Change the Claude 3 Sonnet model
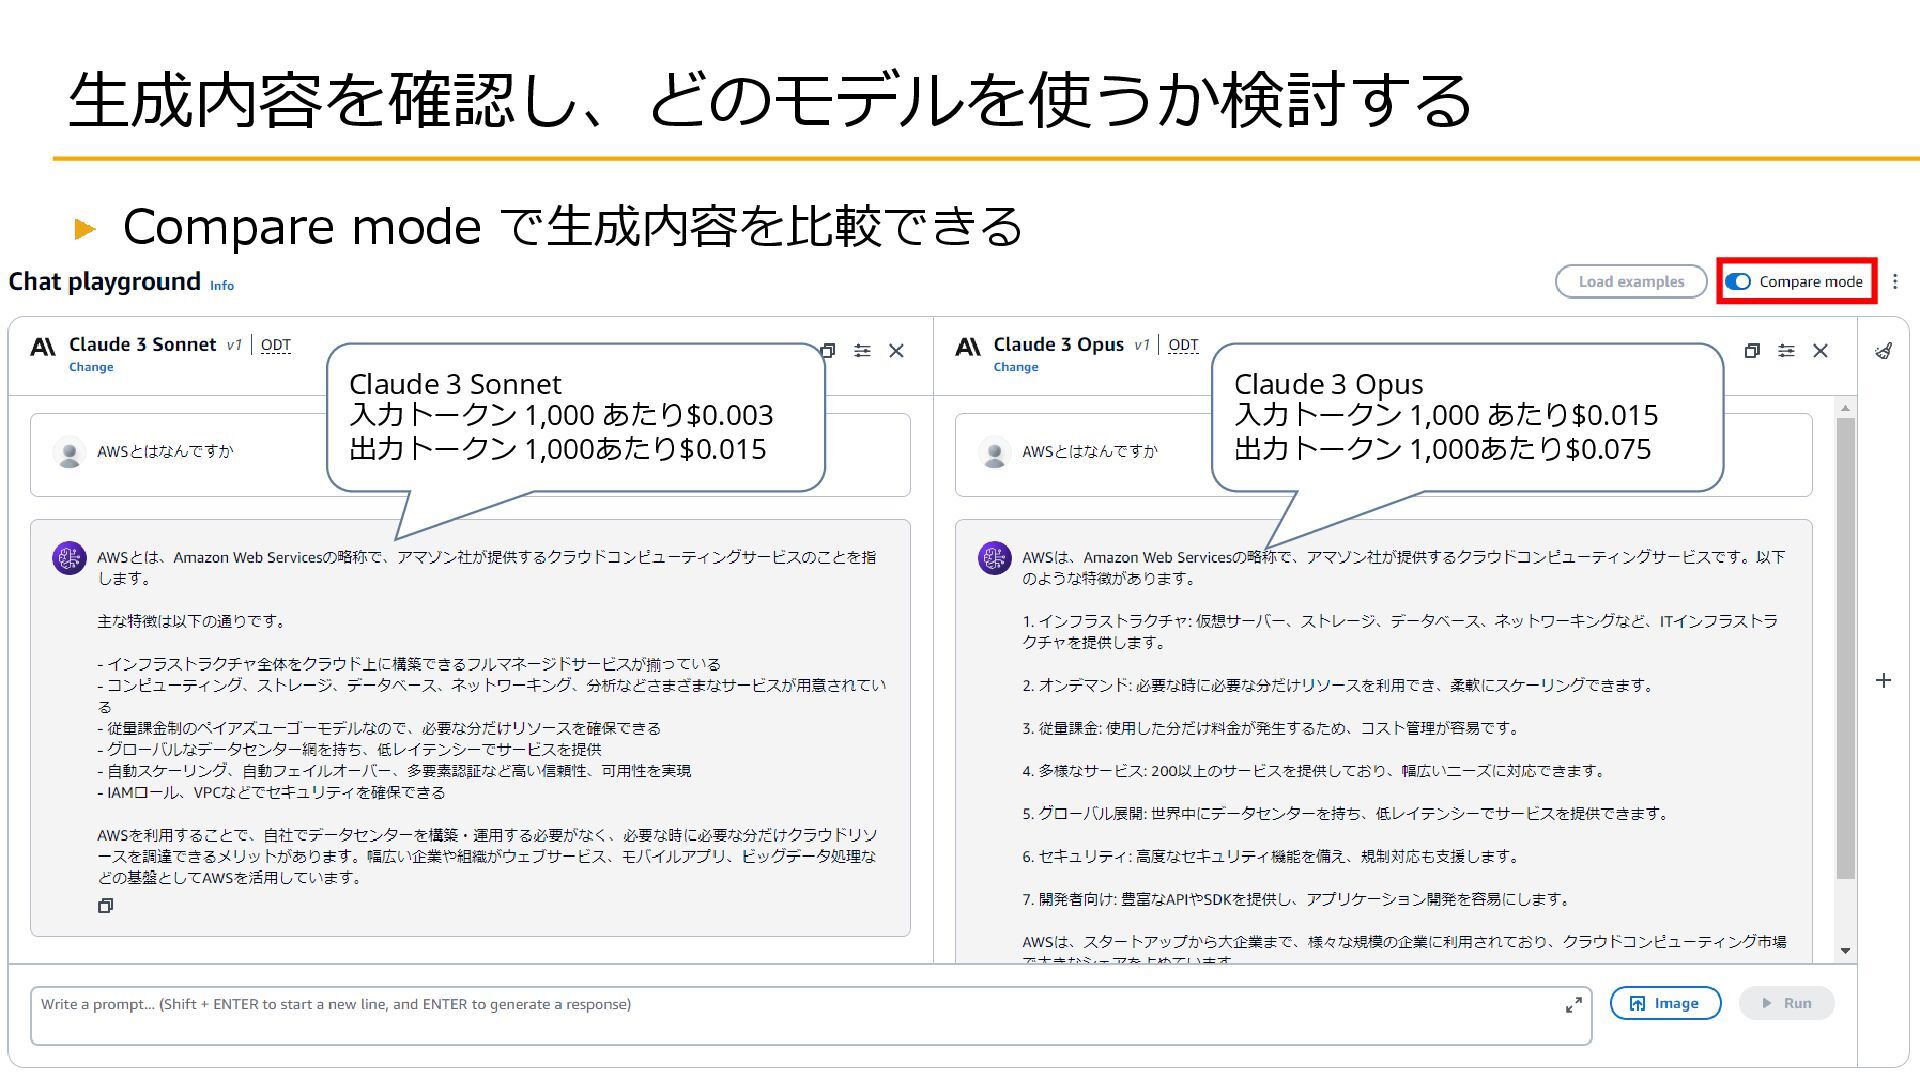 click(91, 367)
